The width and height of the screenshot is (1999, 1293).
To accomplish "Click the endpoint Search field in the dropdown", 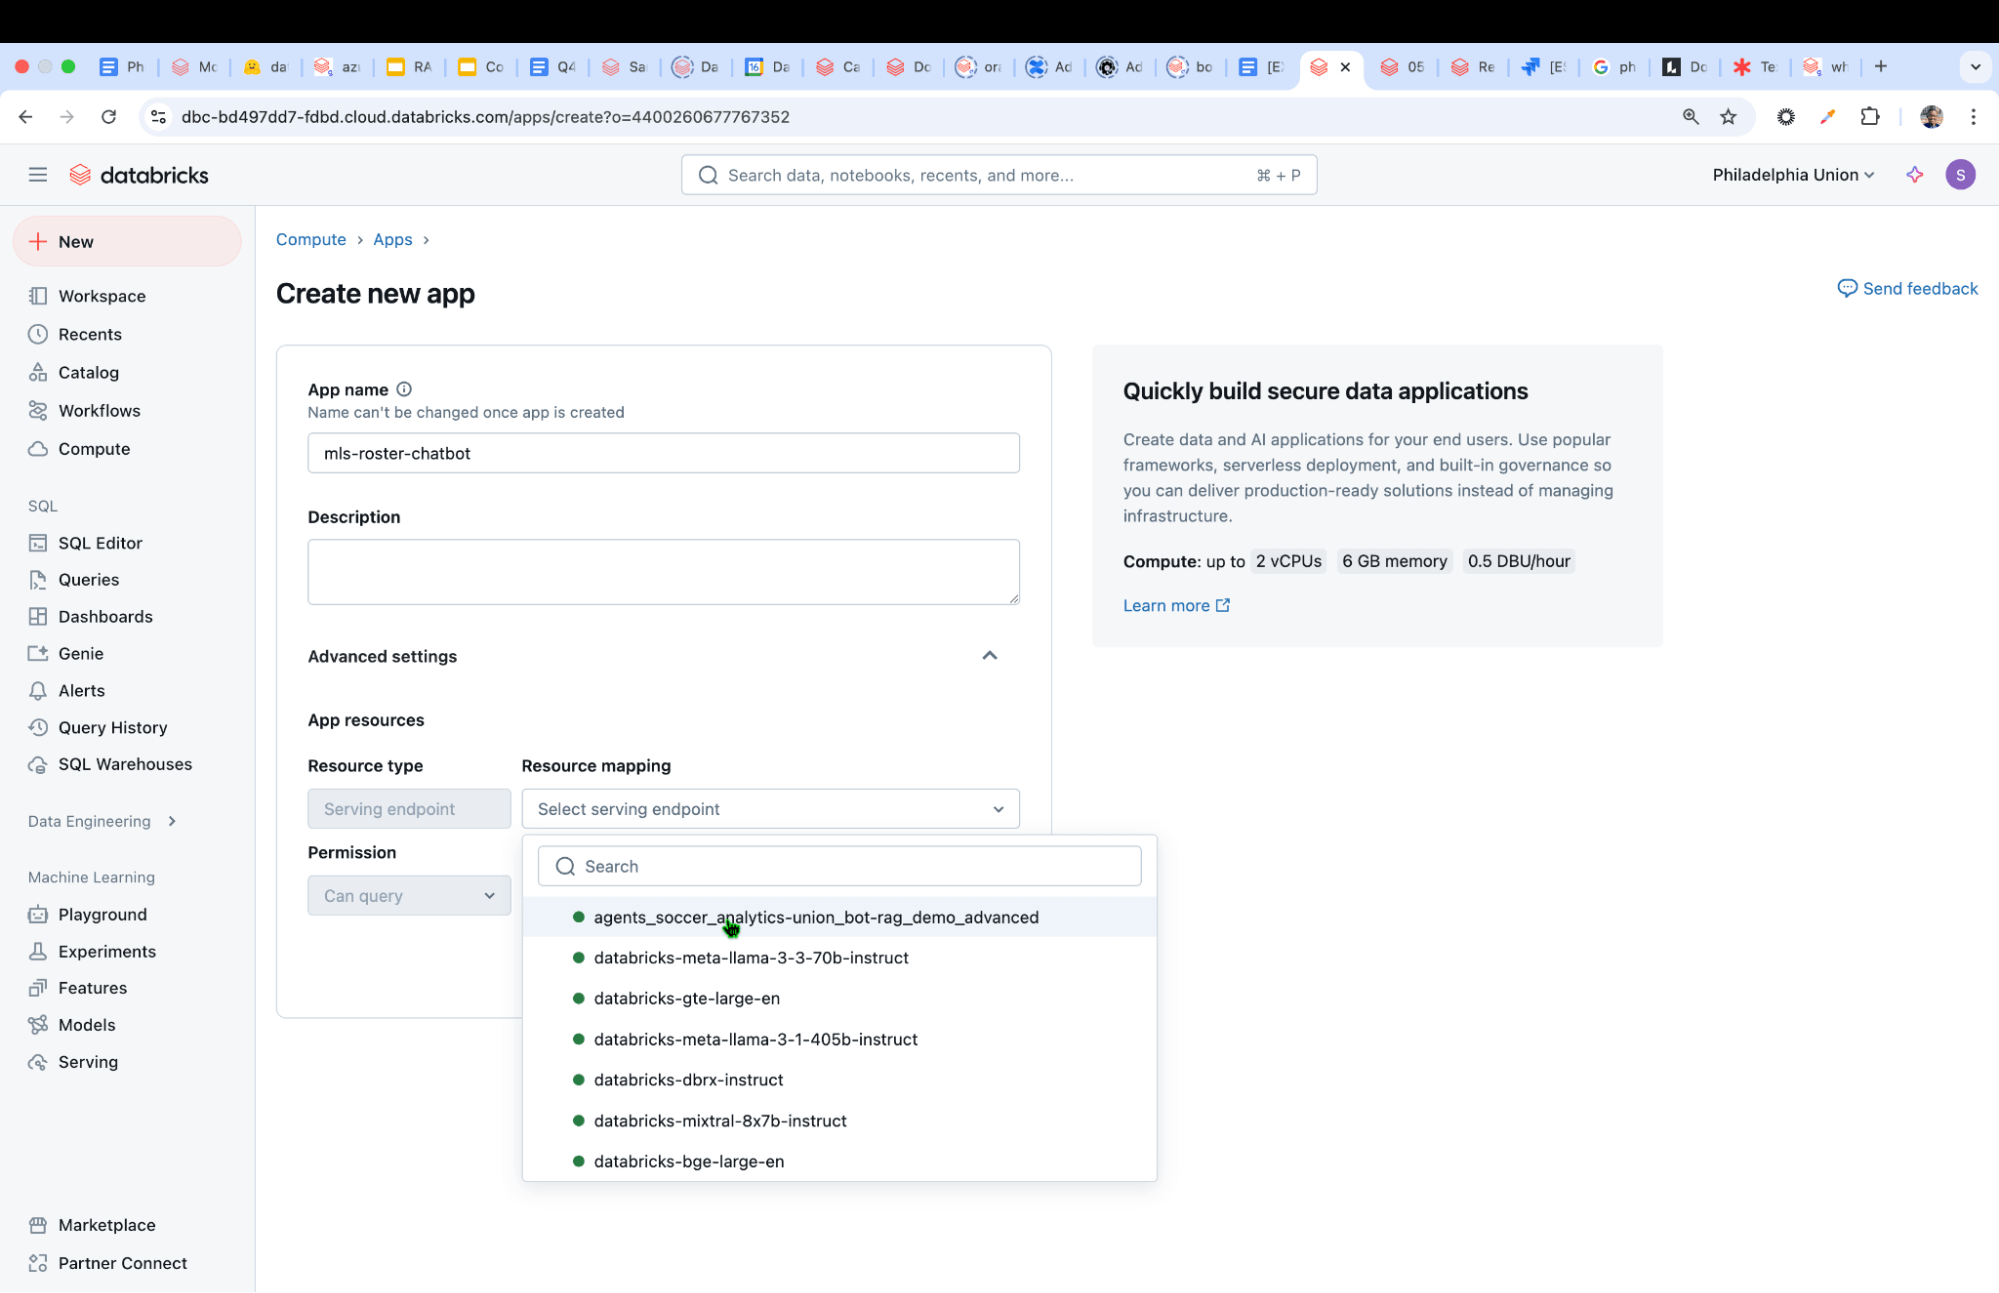I will [839, 866].
